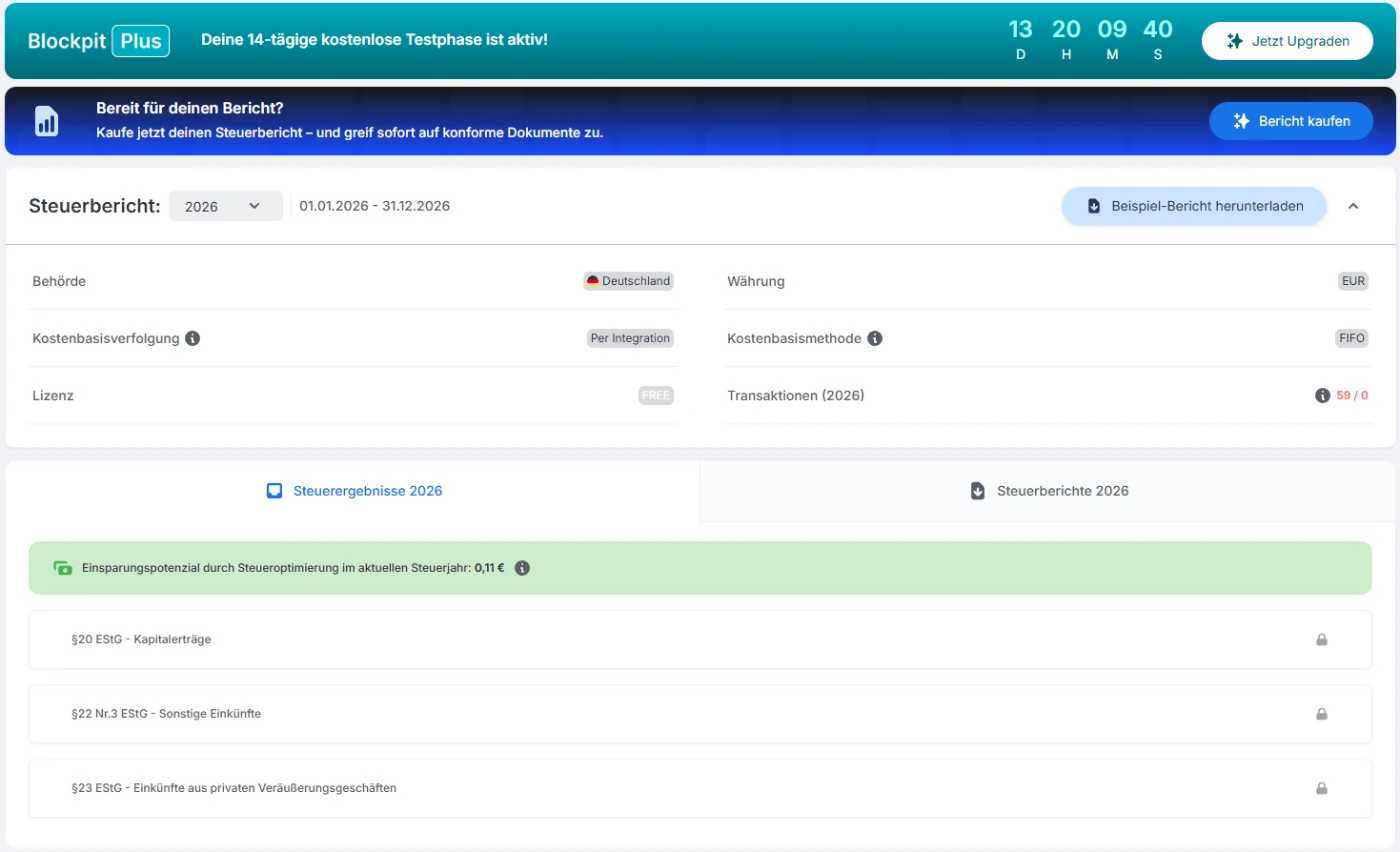Switch to Steuerberichte 2026 tab
The height and width of the screenshot is (852, 1400).
1049,491
